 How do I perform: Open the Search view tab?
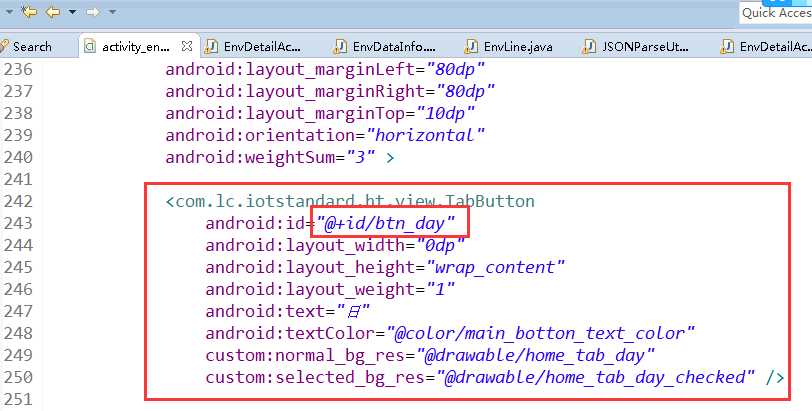[26, 47]
